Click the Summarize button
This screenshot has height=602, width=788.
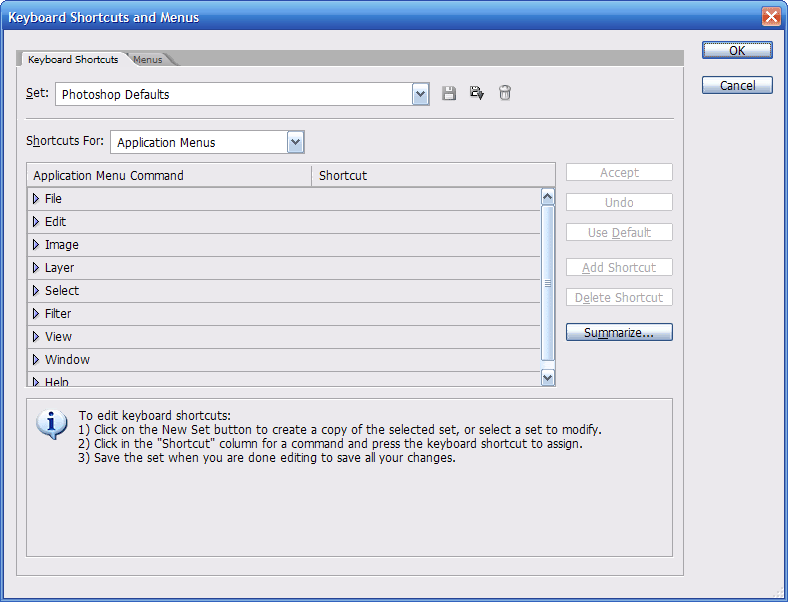pyautogui.click(x=619, y=333)
